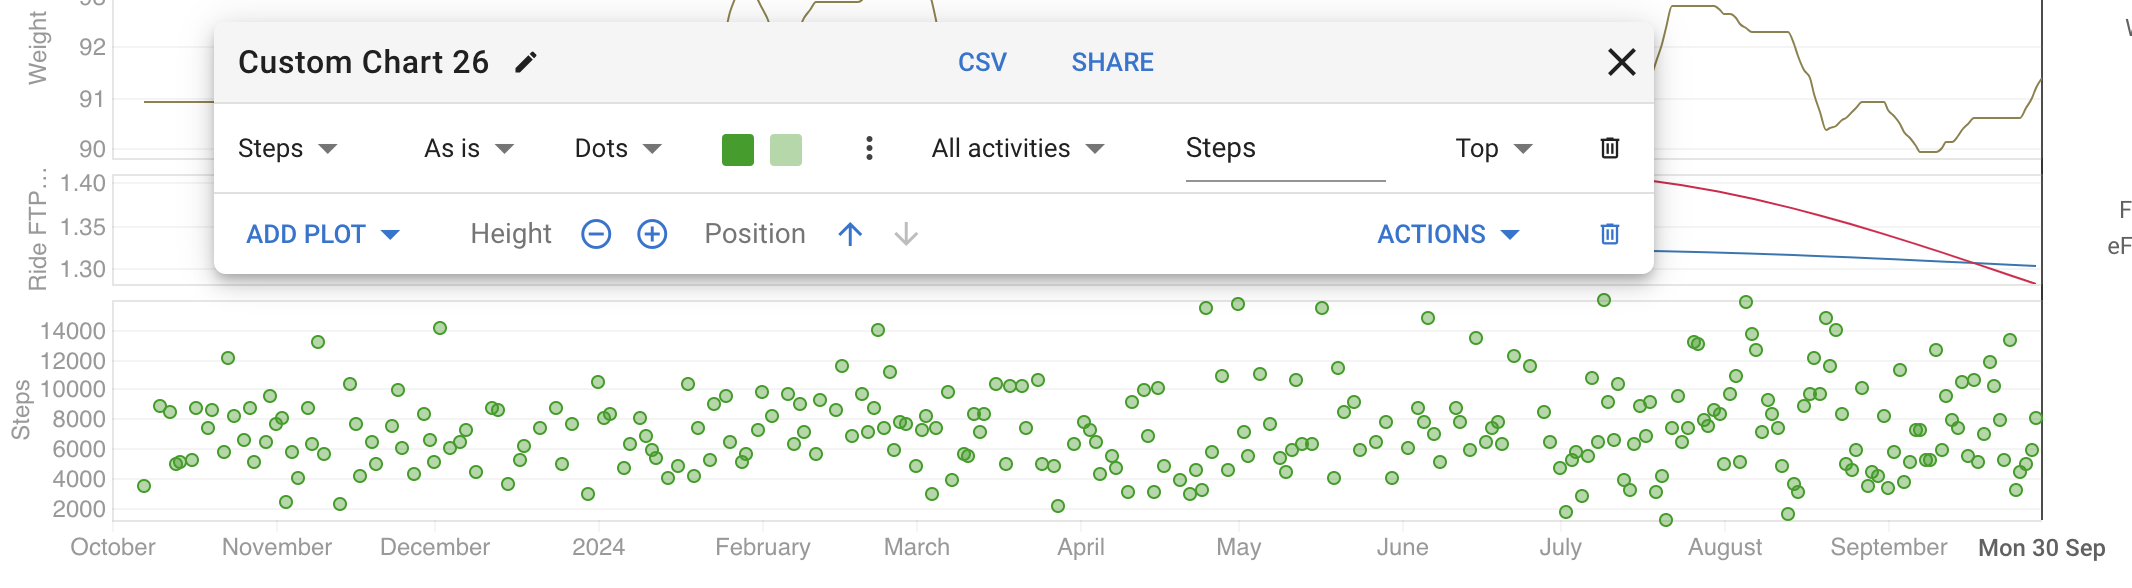Image resolution: width=2132 pixels, height=588 pixels.
Task: Open the three-dot plot options menu
Action: coord(869,148)
